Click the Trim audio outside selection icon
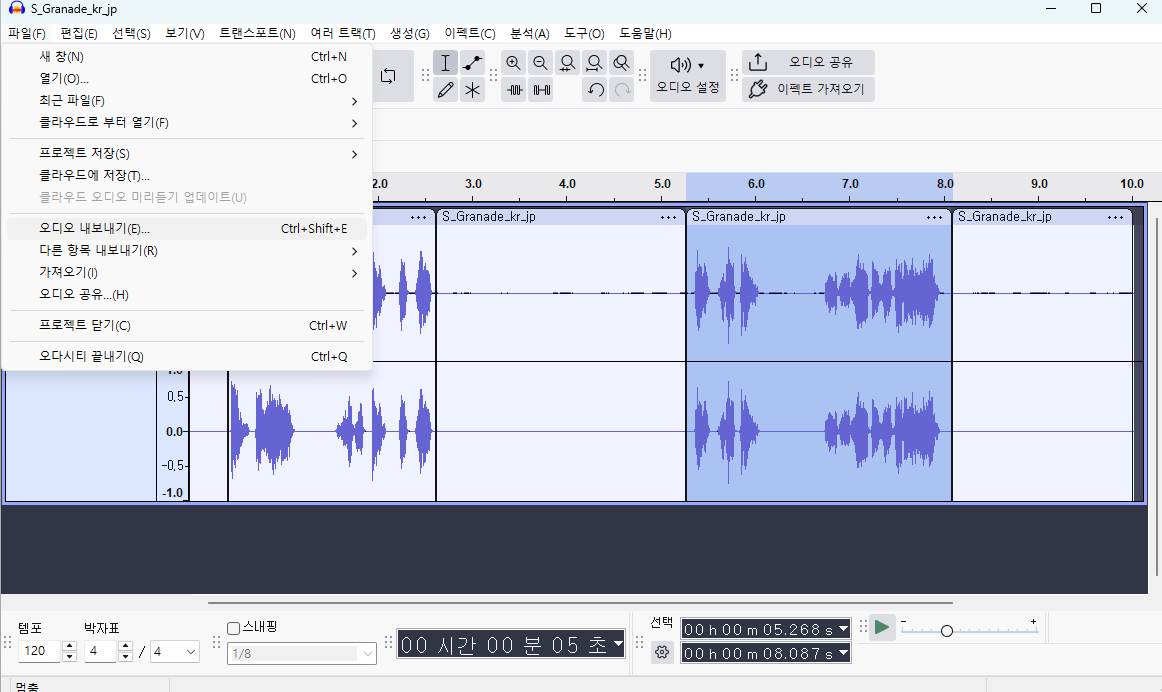The image size is (1162, 692). [514, 90]
